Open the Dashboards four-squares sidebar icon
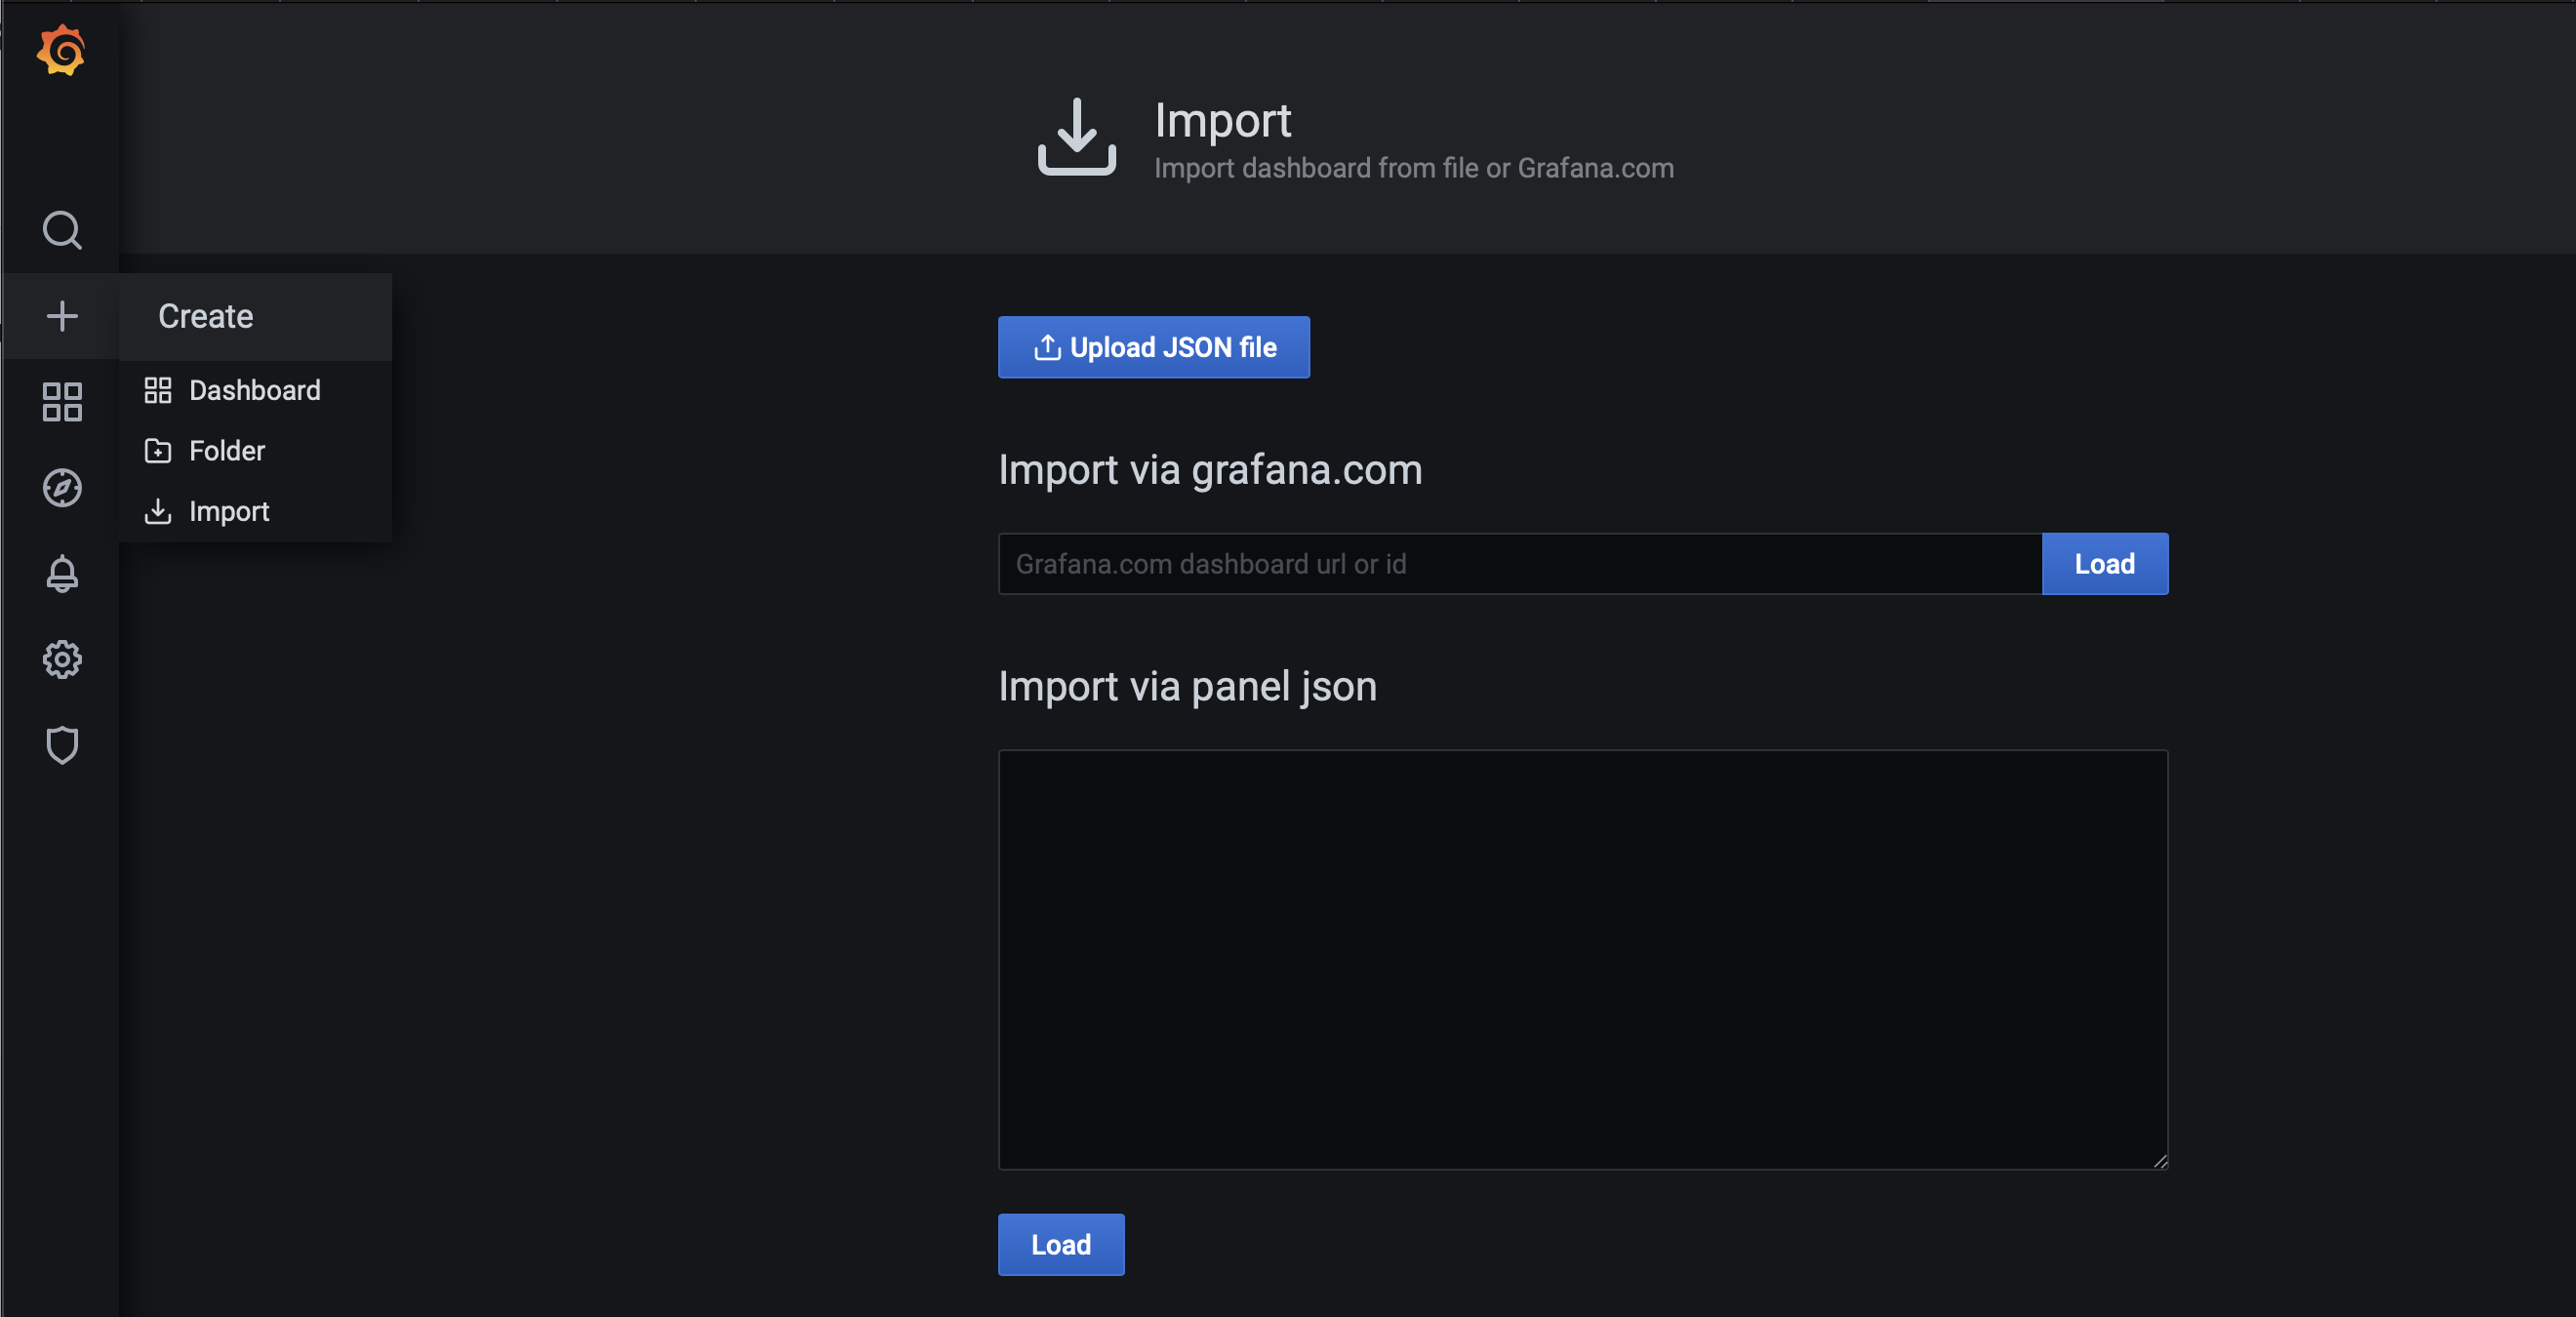Viewport: 2576px width, 1317px height. pos(62,402)
